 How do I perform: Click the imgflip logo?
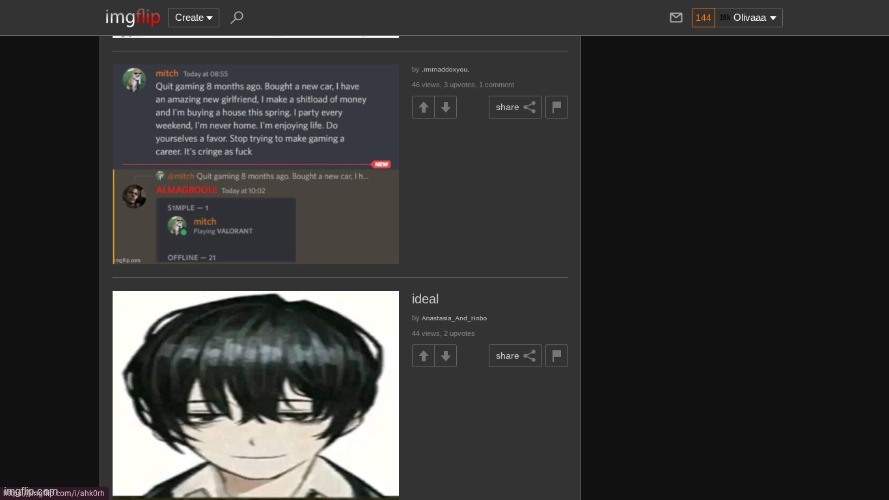click(132, 17)
